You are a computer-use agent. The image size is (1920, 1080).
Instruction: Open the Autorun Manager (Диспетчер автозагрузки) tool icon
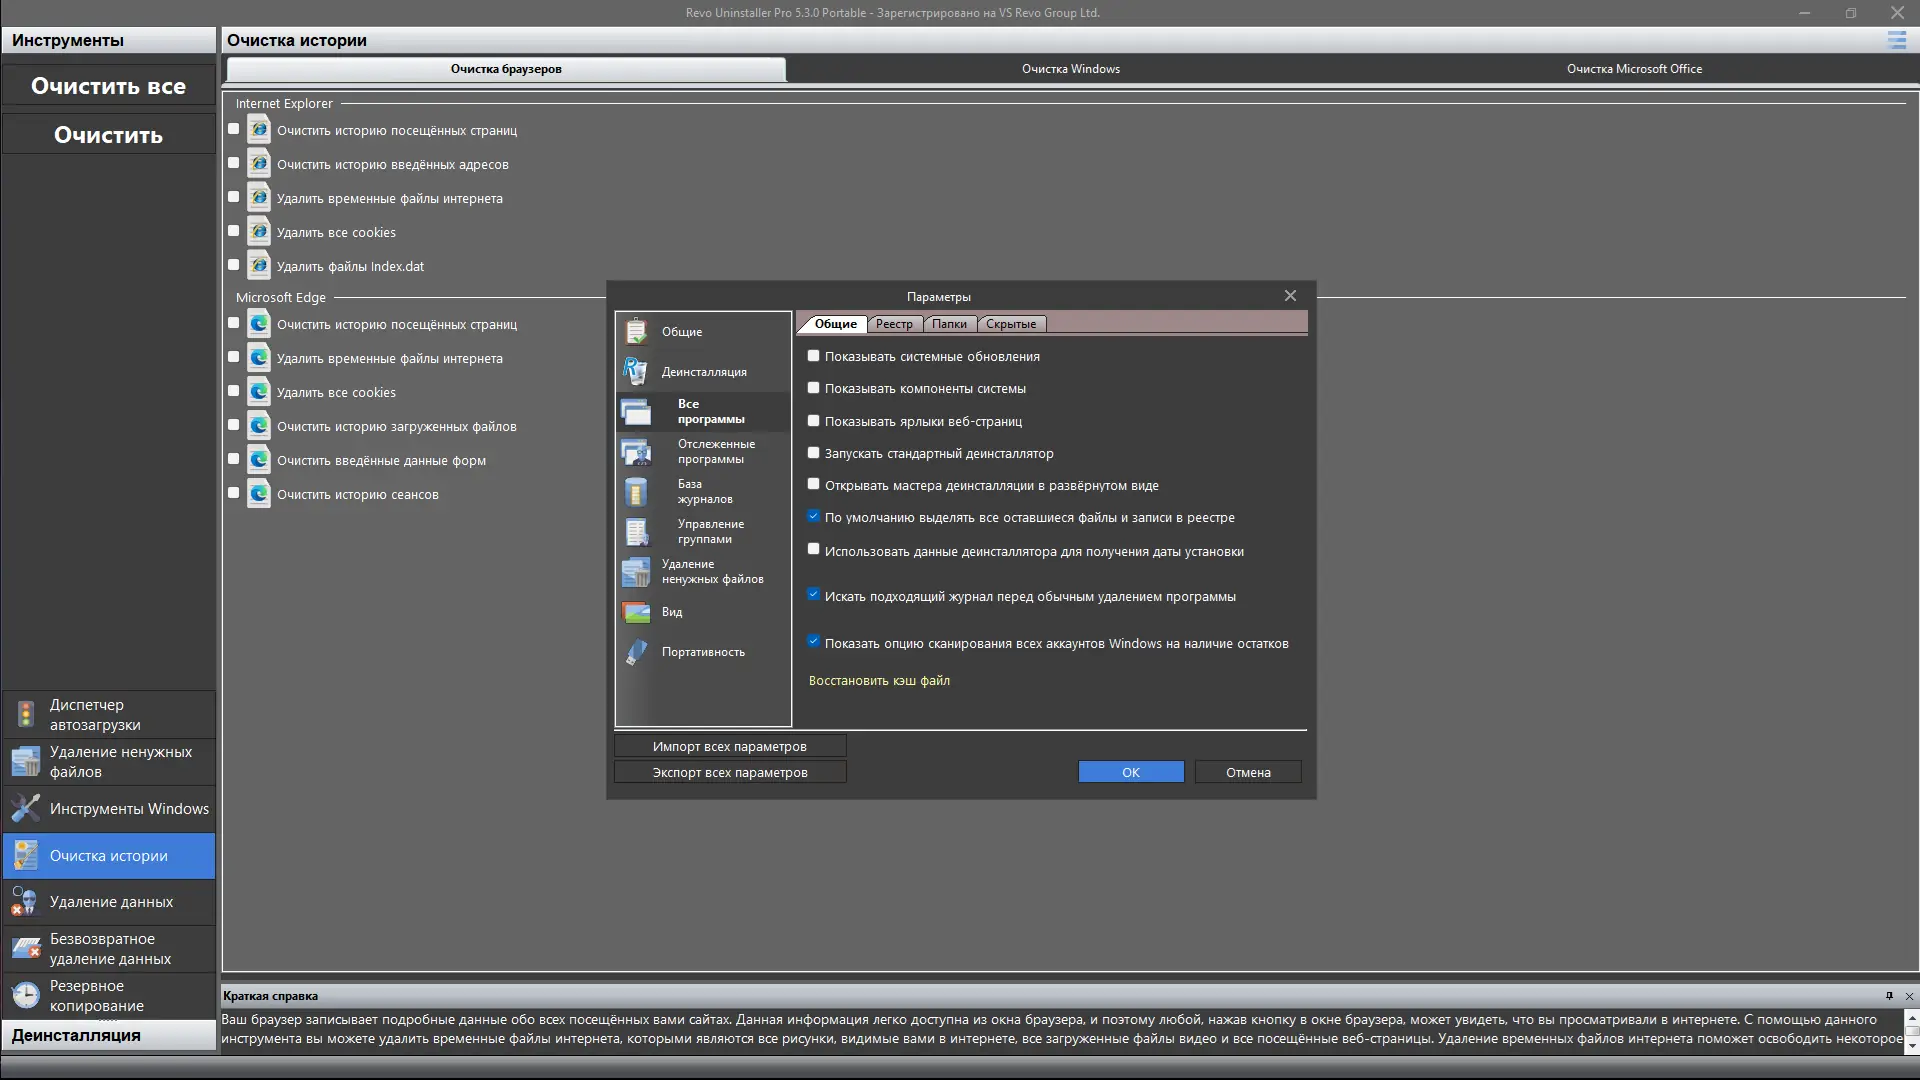pyautogui.click(x=26, y=714)
